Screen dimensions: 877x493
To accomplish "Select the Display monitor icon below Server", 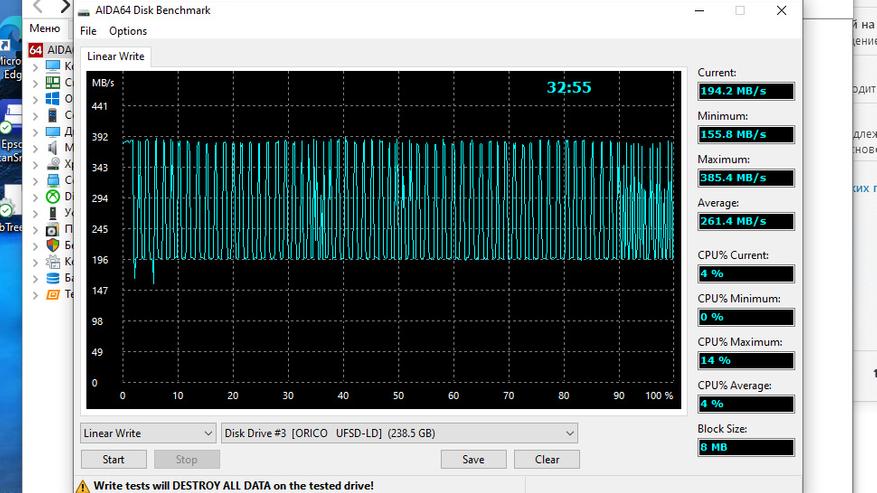I will coord(53,131).
